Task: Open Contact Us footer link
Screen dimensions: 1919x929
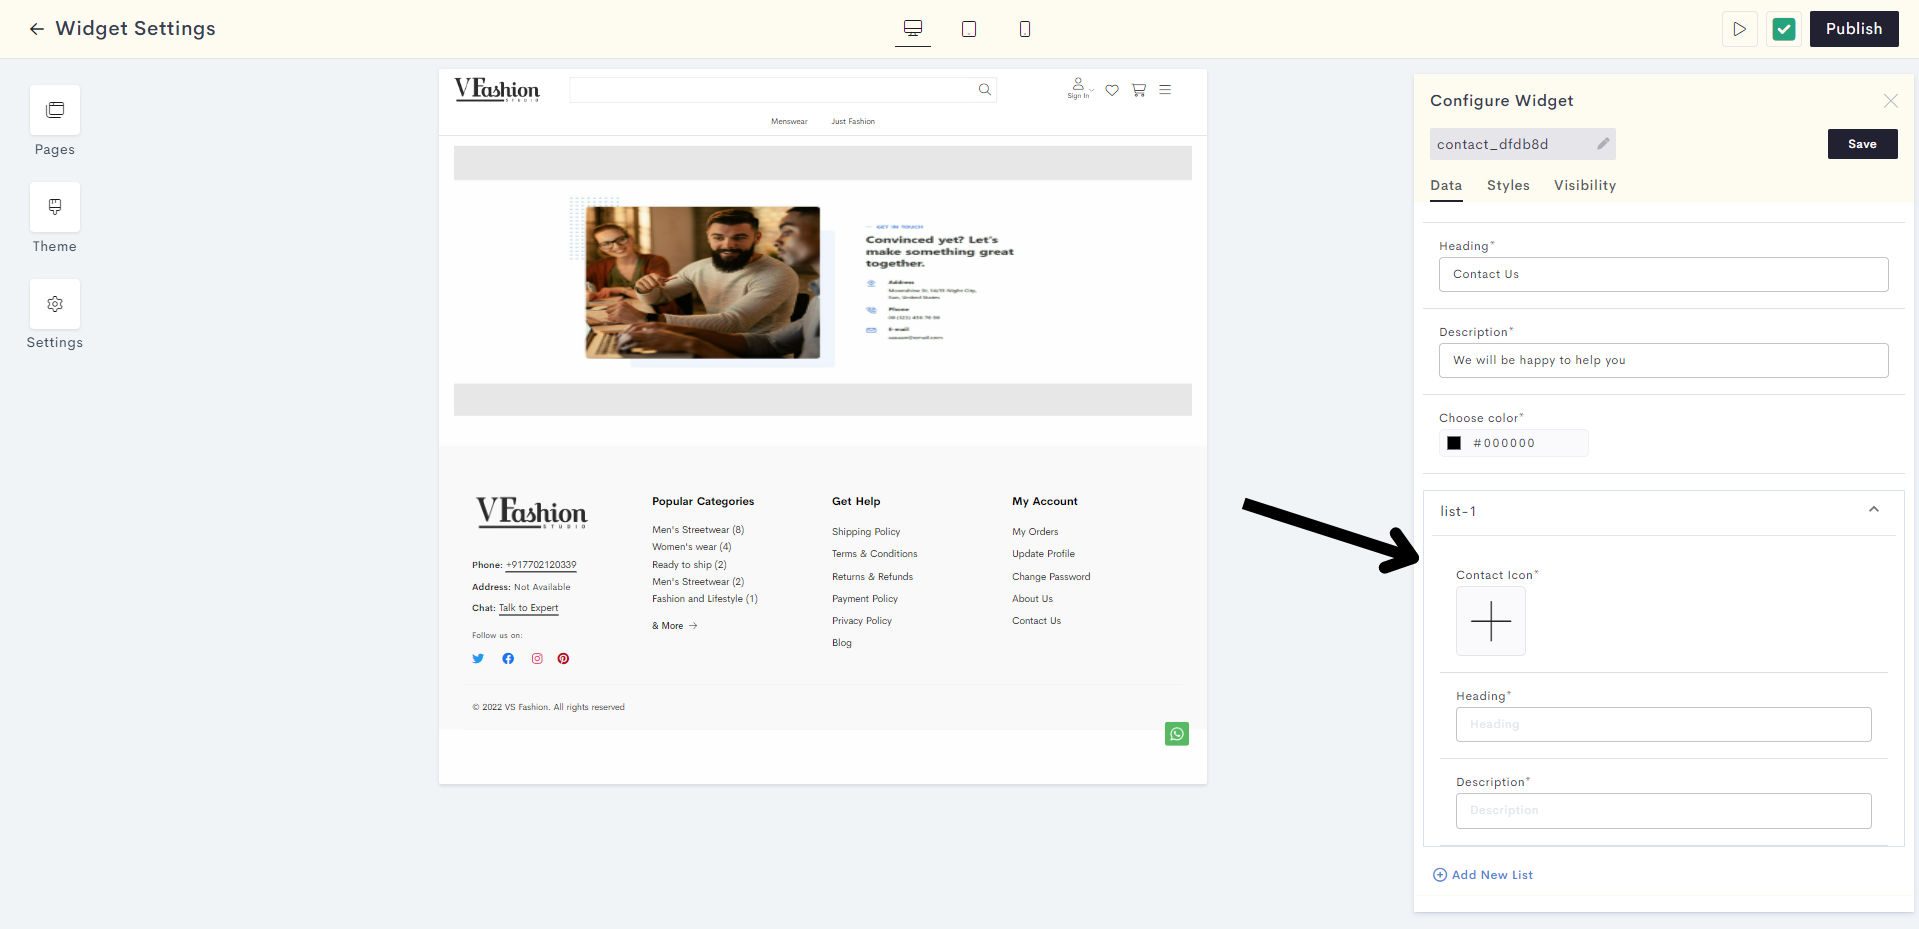Action: tap(1037, 621)
